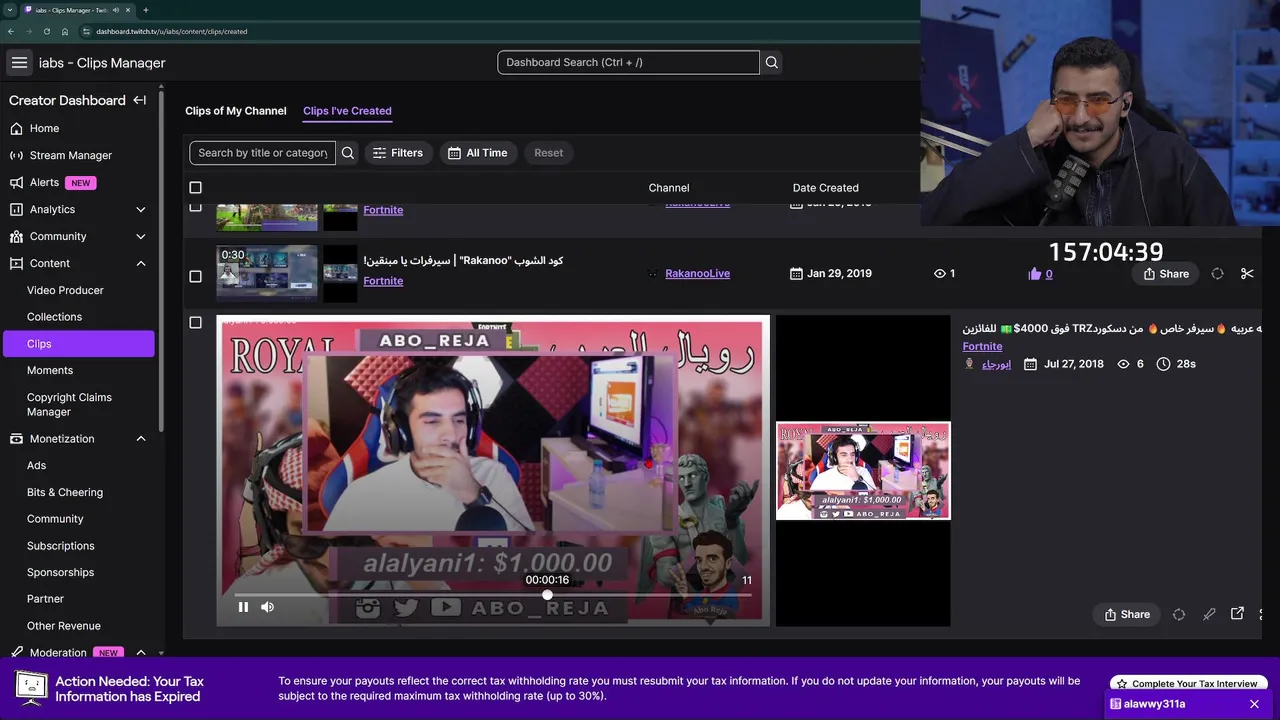Select the Clips I've Created tab

tap(347, 111)
